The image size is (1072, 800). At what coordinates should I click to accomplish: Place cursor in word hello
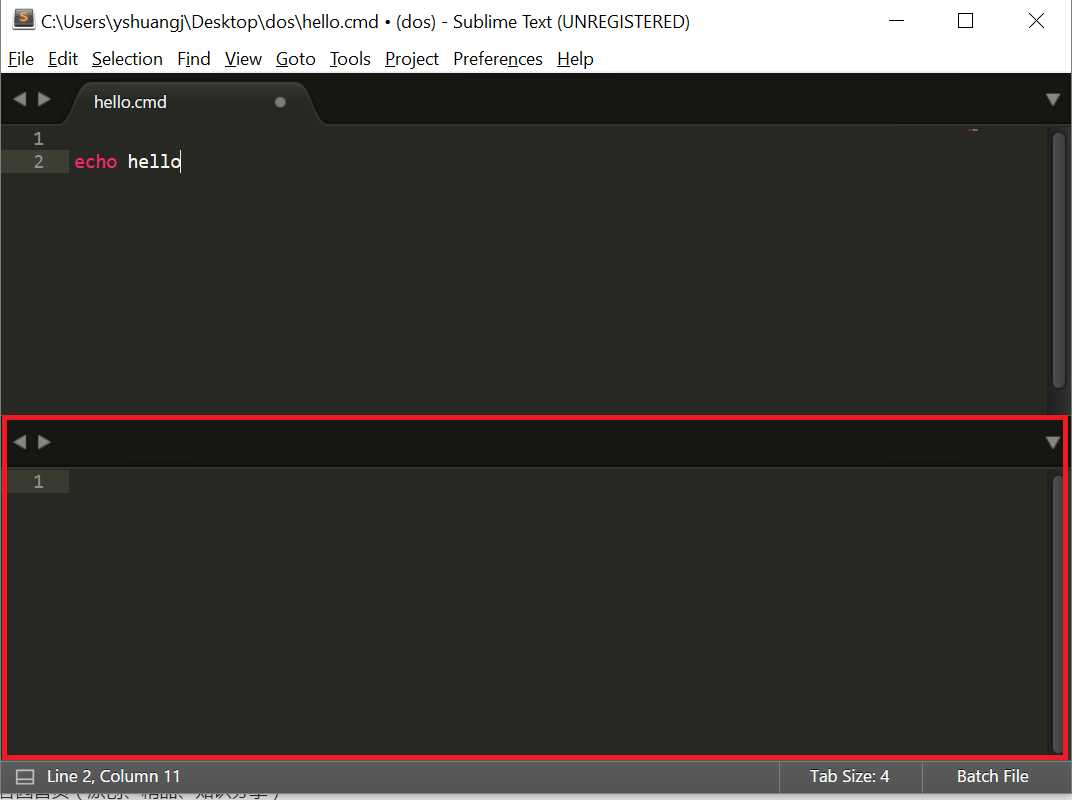[154, 162]
